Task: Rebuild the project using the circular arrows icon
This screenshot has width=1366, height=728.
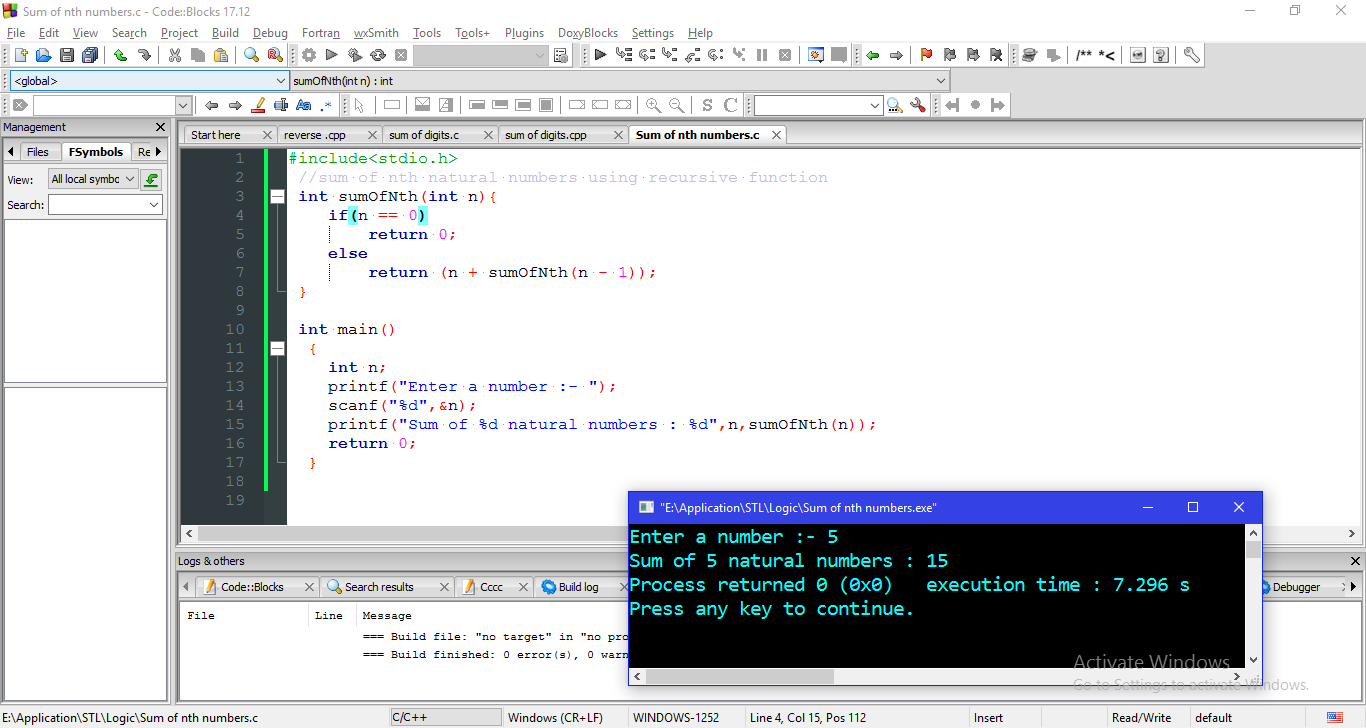Action: tap(379, 55)
